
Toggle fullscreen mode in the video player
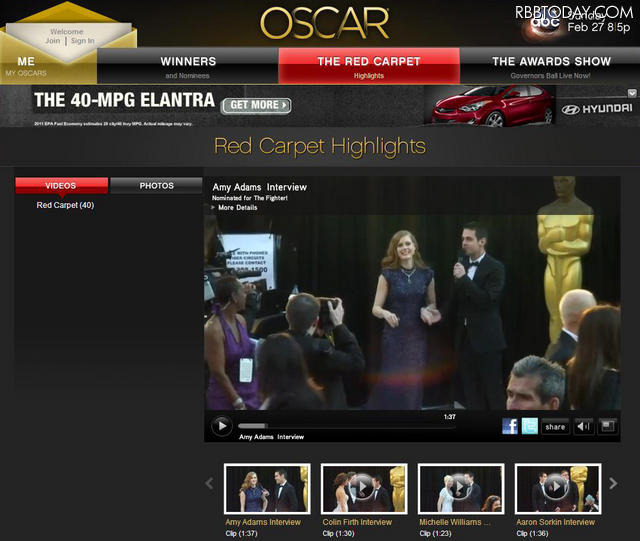607,426
